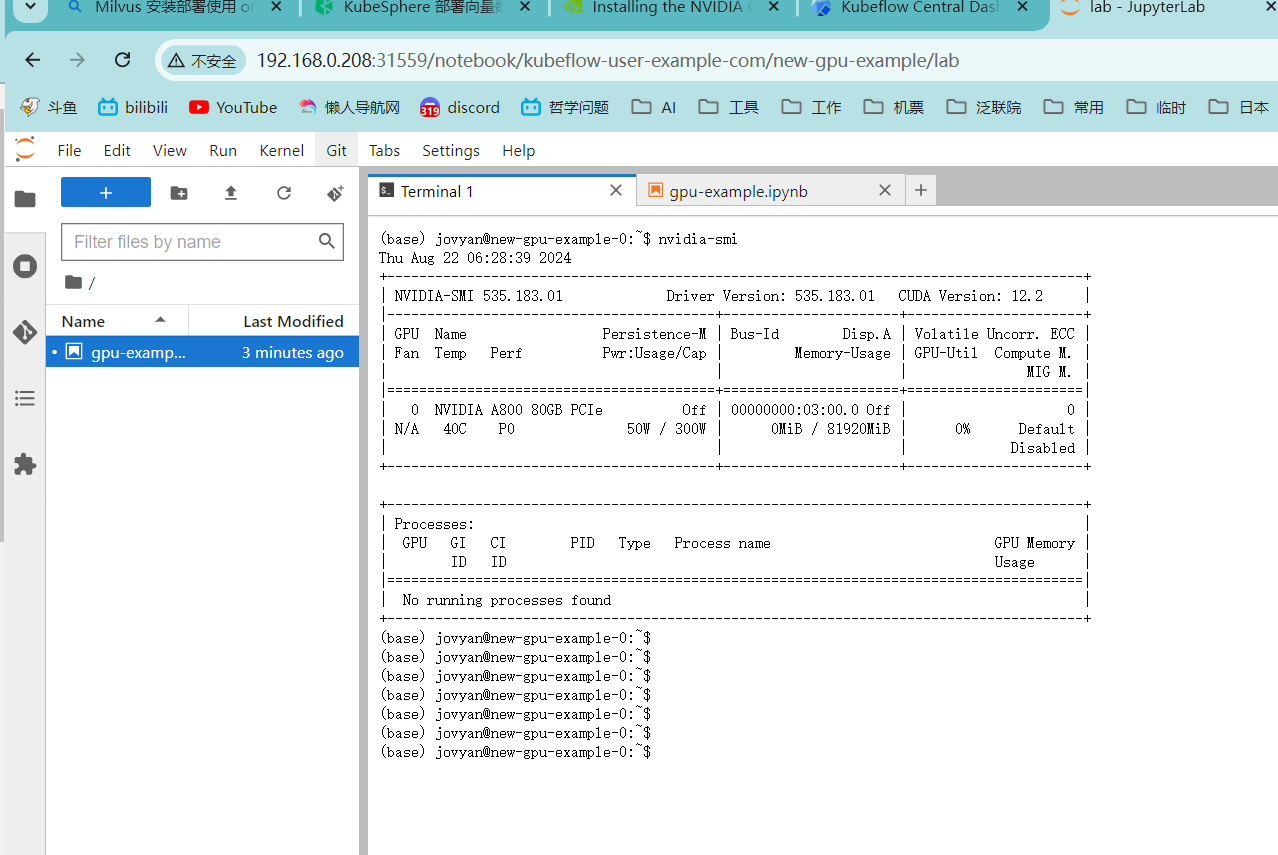Image resolution: width=1278 pixels, height=855 pixels.
Task: Click the blue New Launcher plus button
Action: click(x=106, y=192)
